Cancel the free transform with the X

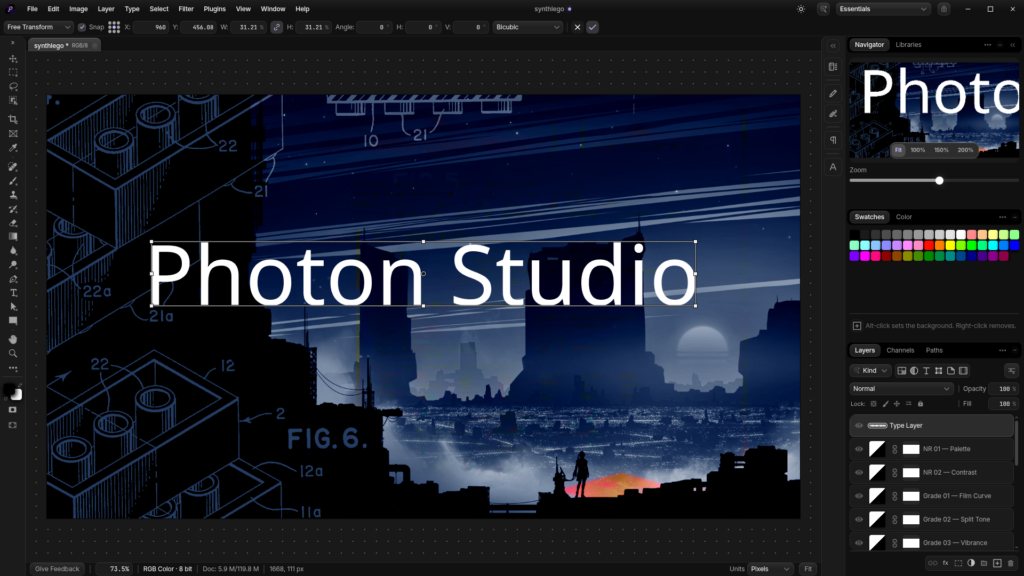tap(577, 27)
